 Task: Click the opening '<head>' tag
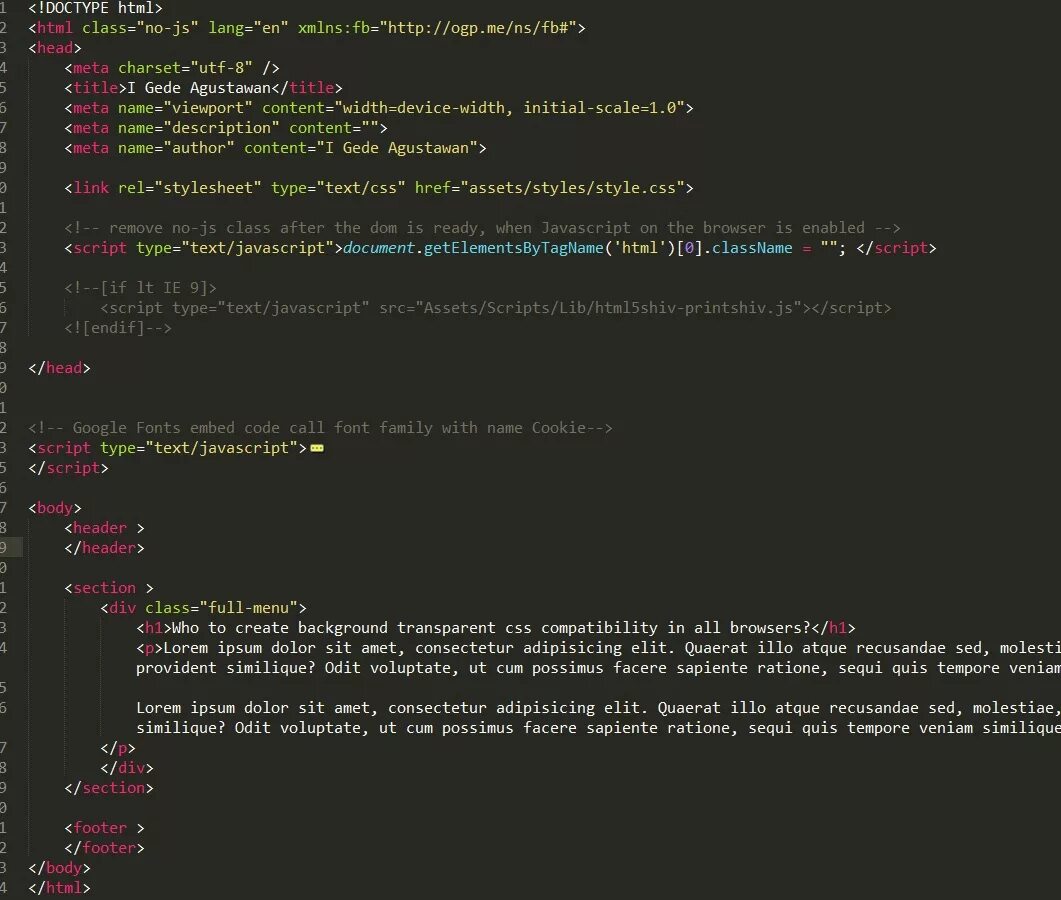pos(55,48)
